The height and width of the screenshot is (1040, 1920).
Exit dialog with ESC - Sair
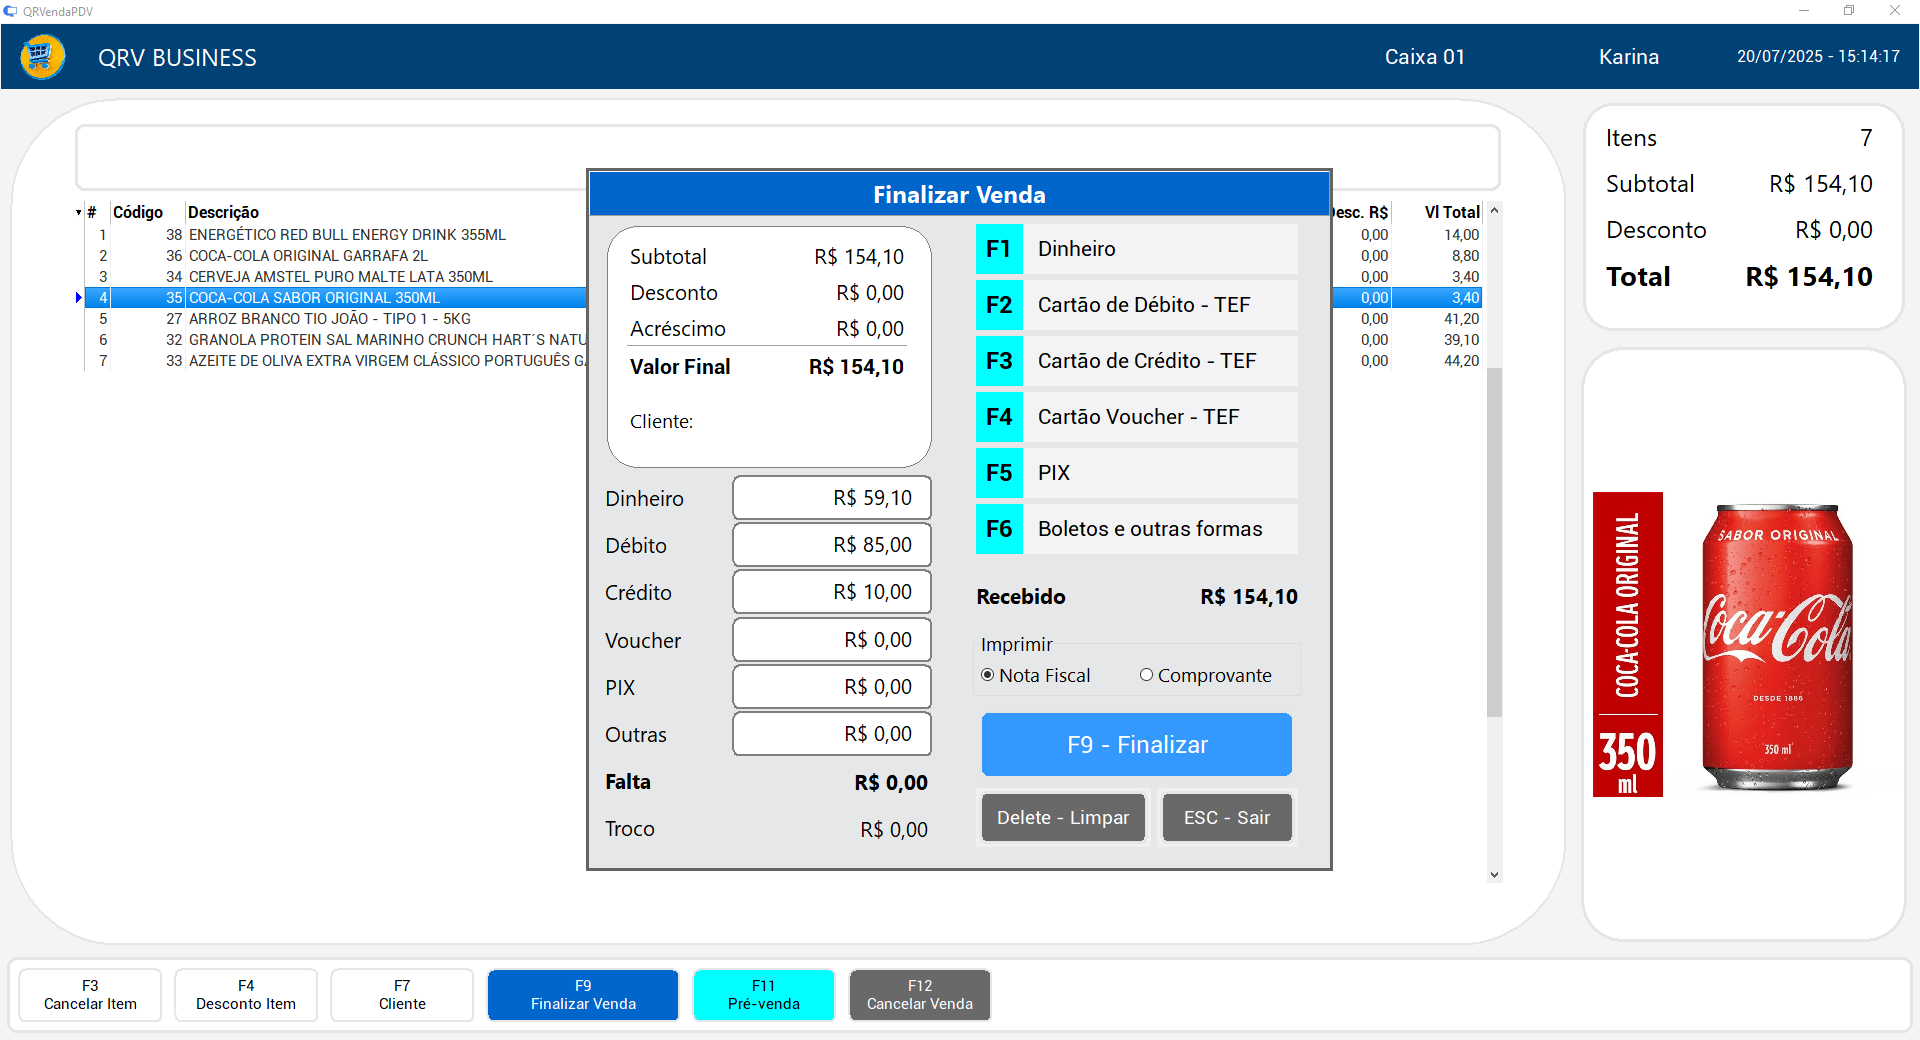pos(1226,818)
